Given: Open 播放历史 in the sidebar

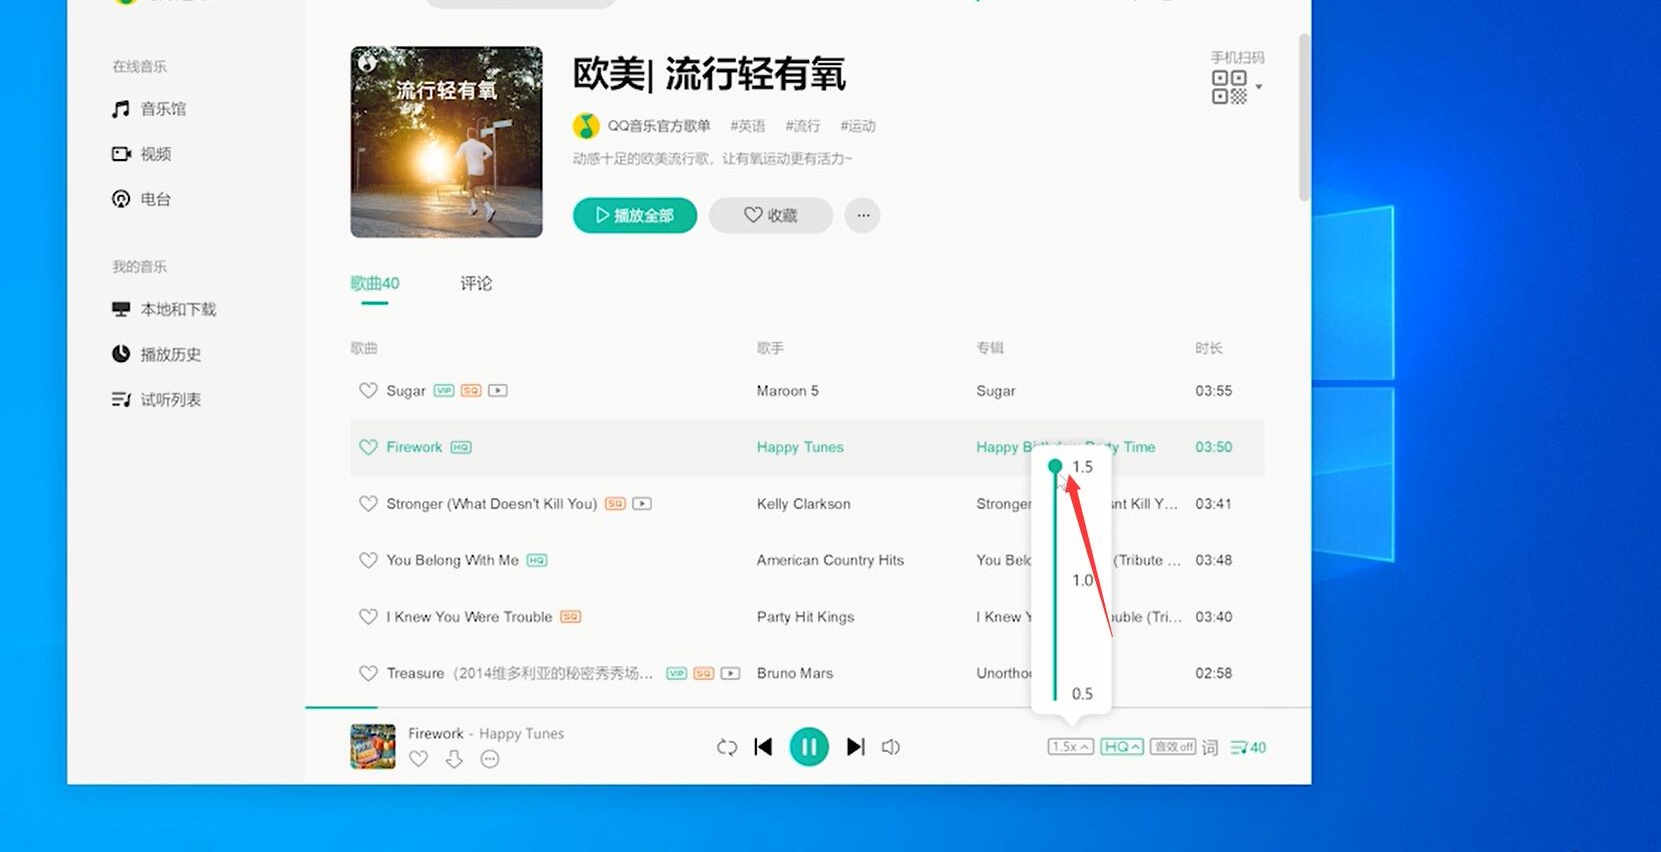Looking at the screenshot, I should (156, 354).
